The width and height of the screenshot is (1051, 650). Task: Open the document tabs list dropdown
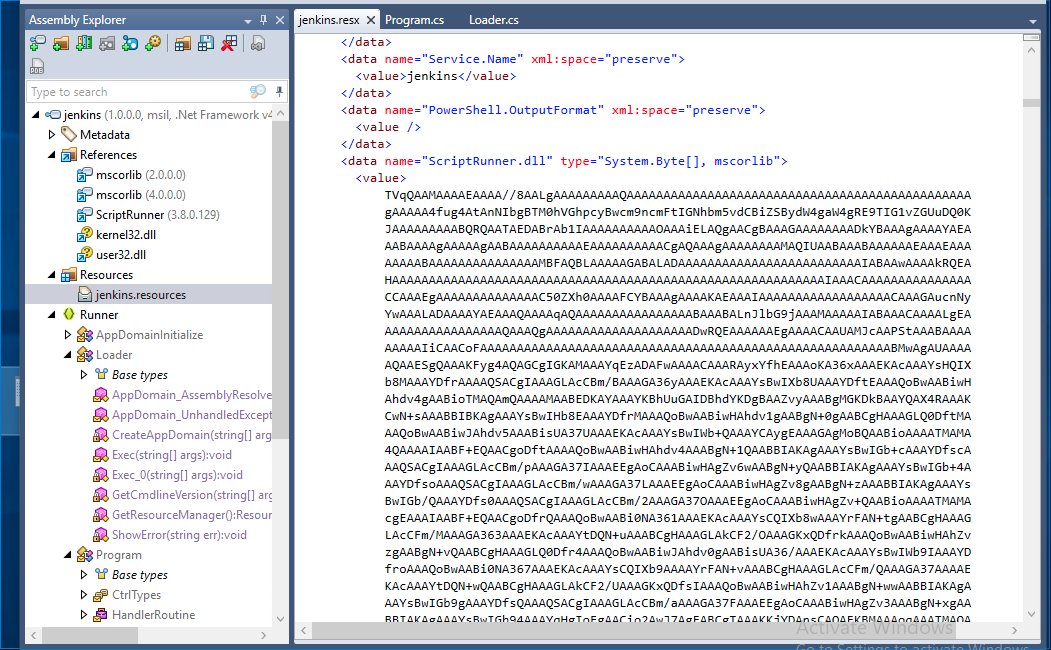1033,21
